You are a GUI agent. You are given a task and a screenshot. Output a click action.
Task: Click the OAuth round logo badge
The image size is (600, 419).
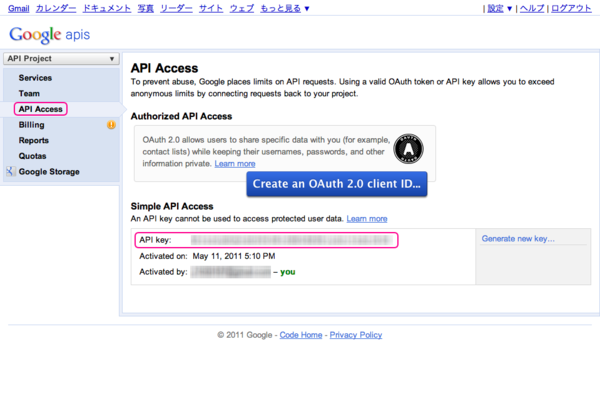pyautogui.click(x=408, y=148)
